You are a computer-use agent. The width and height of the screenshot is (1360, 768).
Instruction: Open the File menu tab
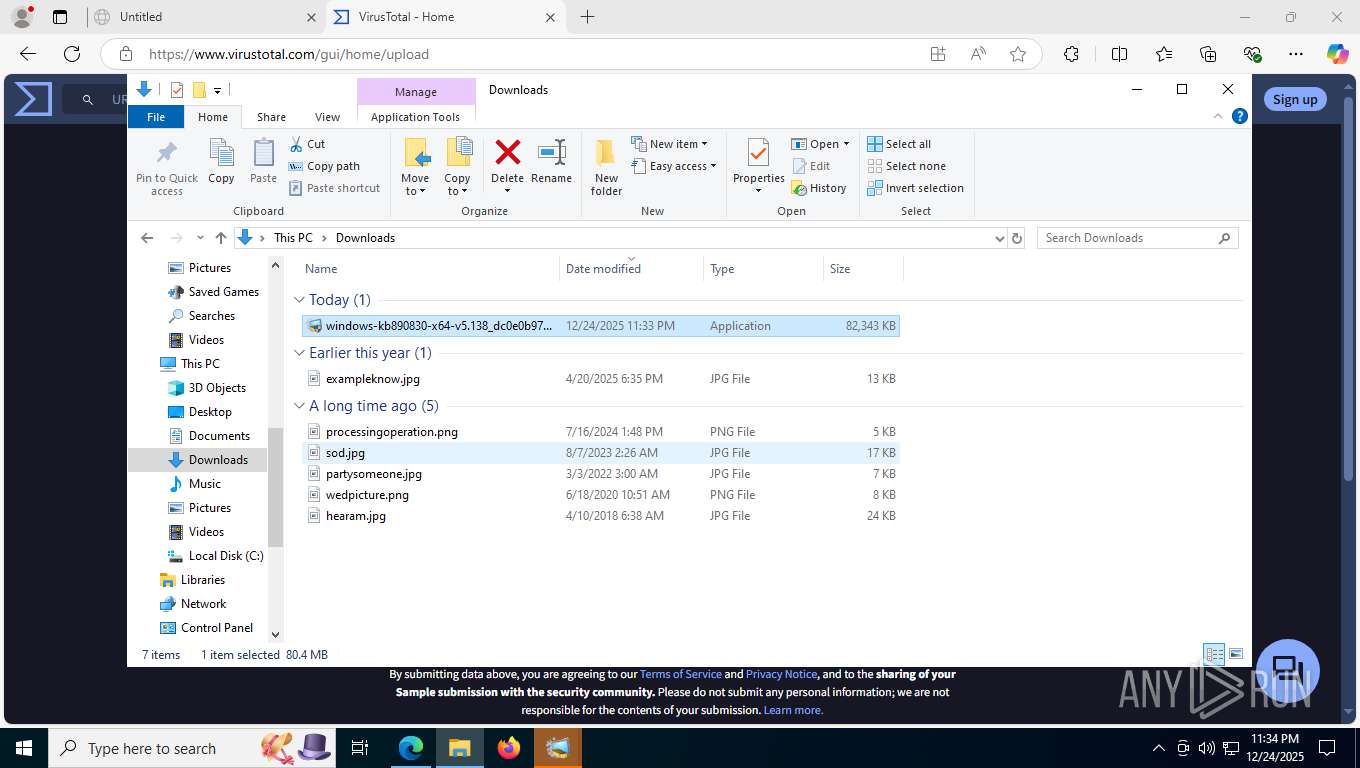(x=156, y=117)
